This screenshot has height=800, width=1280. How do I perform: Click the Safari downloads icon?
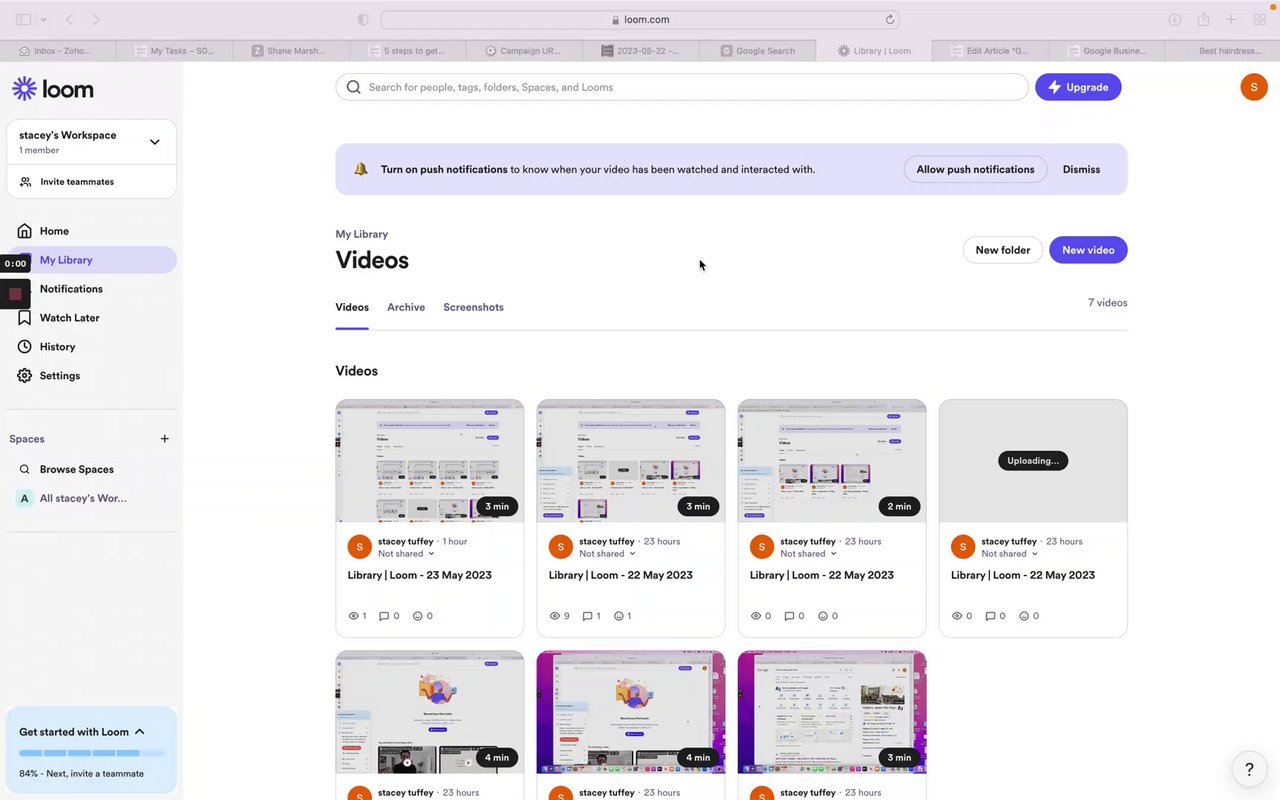(1175, 19)
